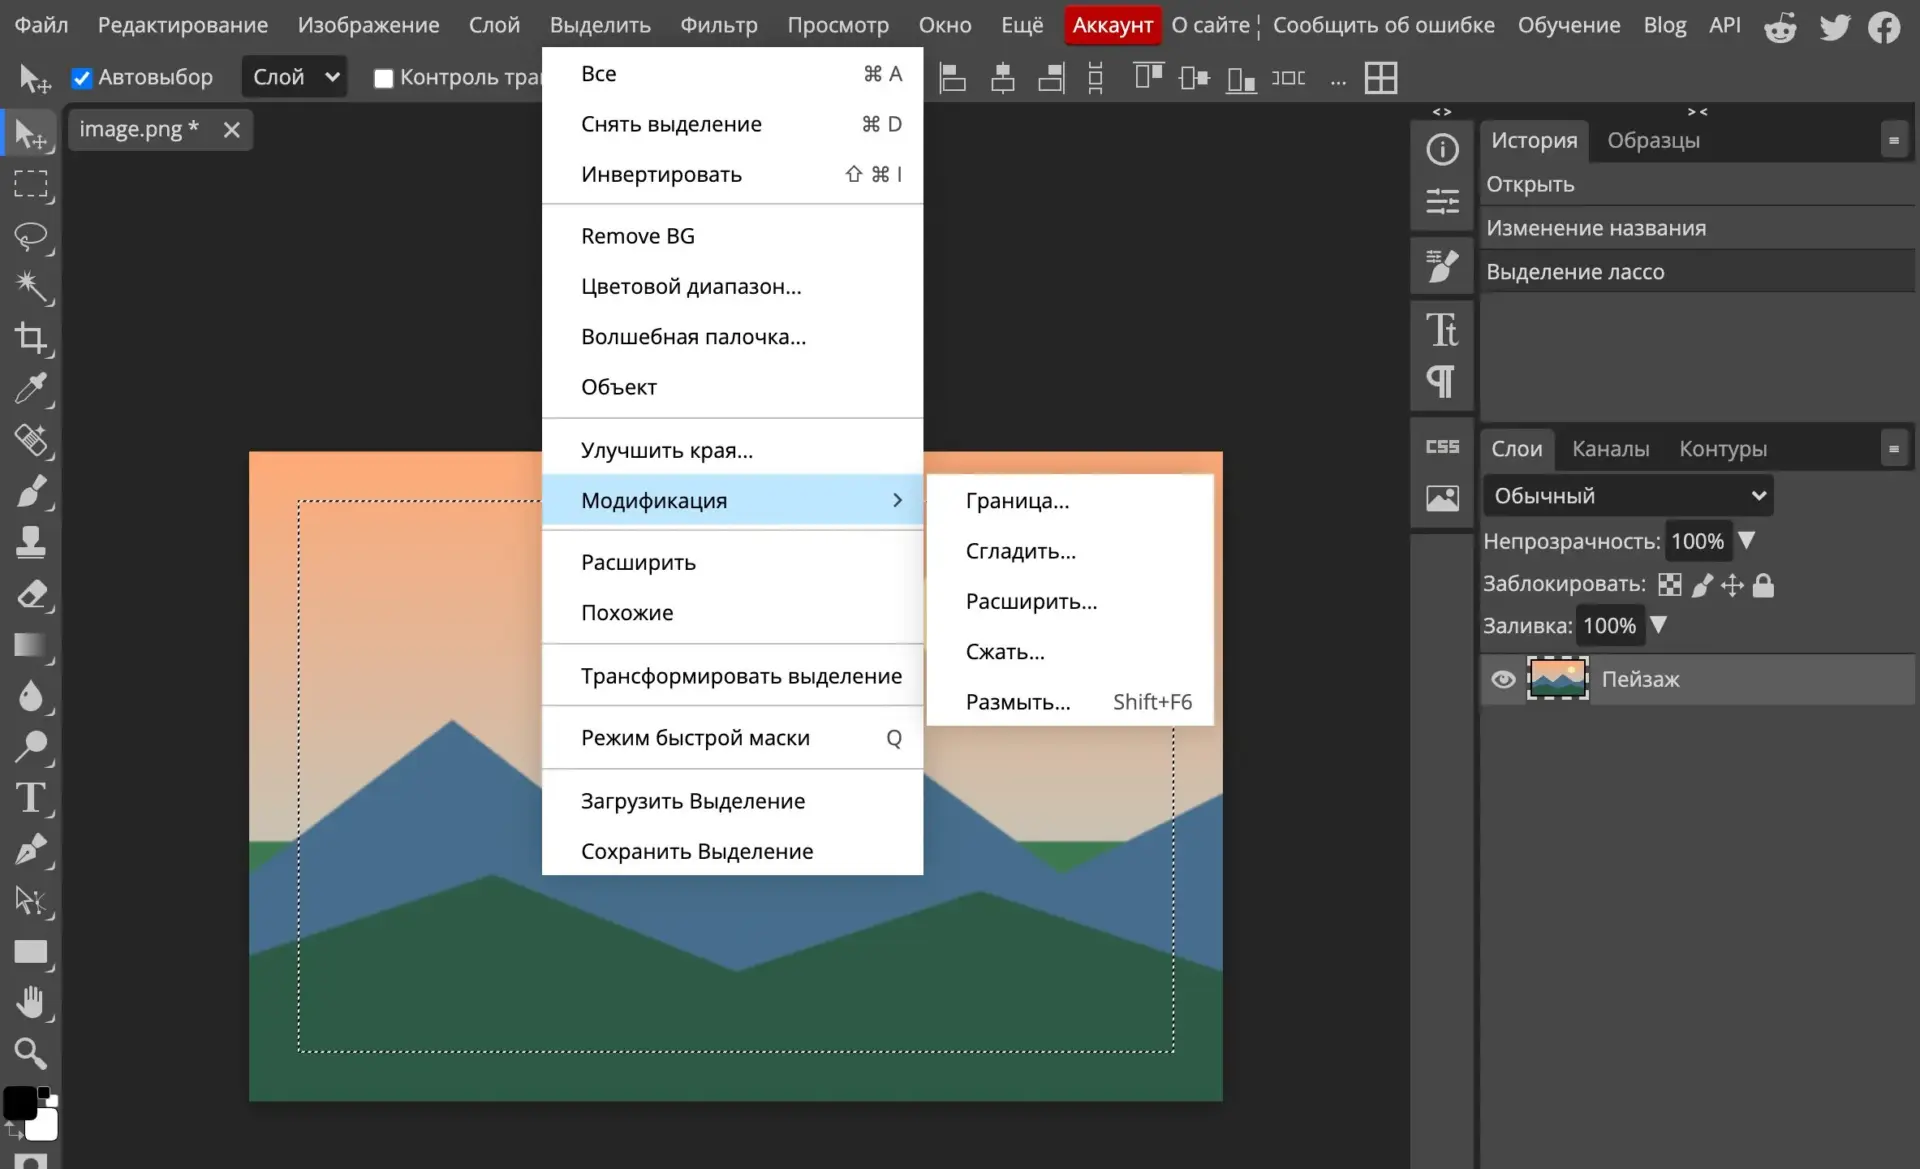Image resolution: width=1920 pixels, height=1169 pixels.
Task: Open the Обычный blend mode dropdown
Action: (1627, 496)
